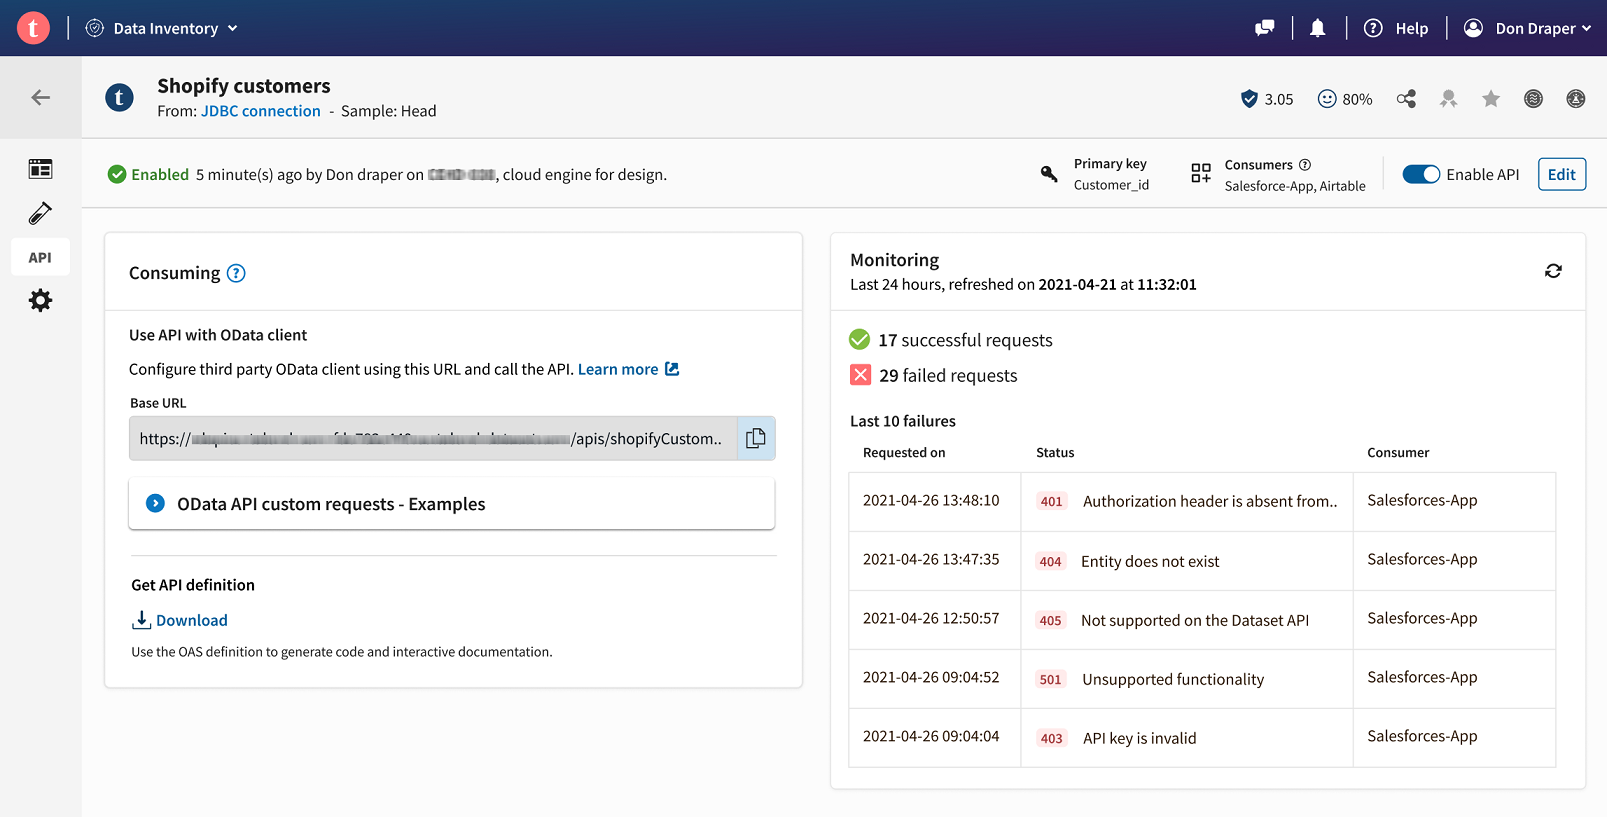Screen dimensions: 1607x817
Task: Click the back arrow icon
Action: tap(40, 97)
